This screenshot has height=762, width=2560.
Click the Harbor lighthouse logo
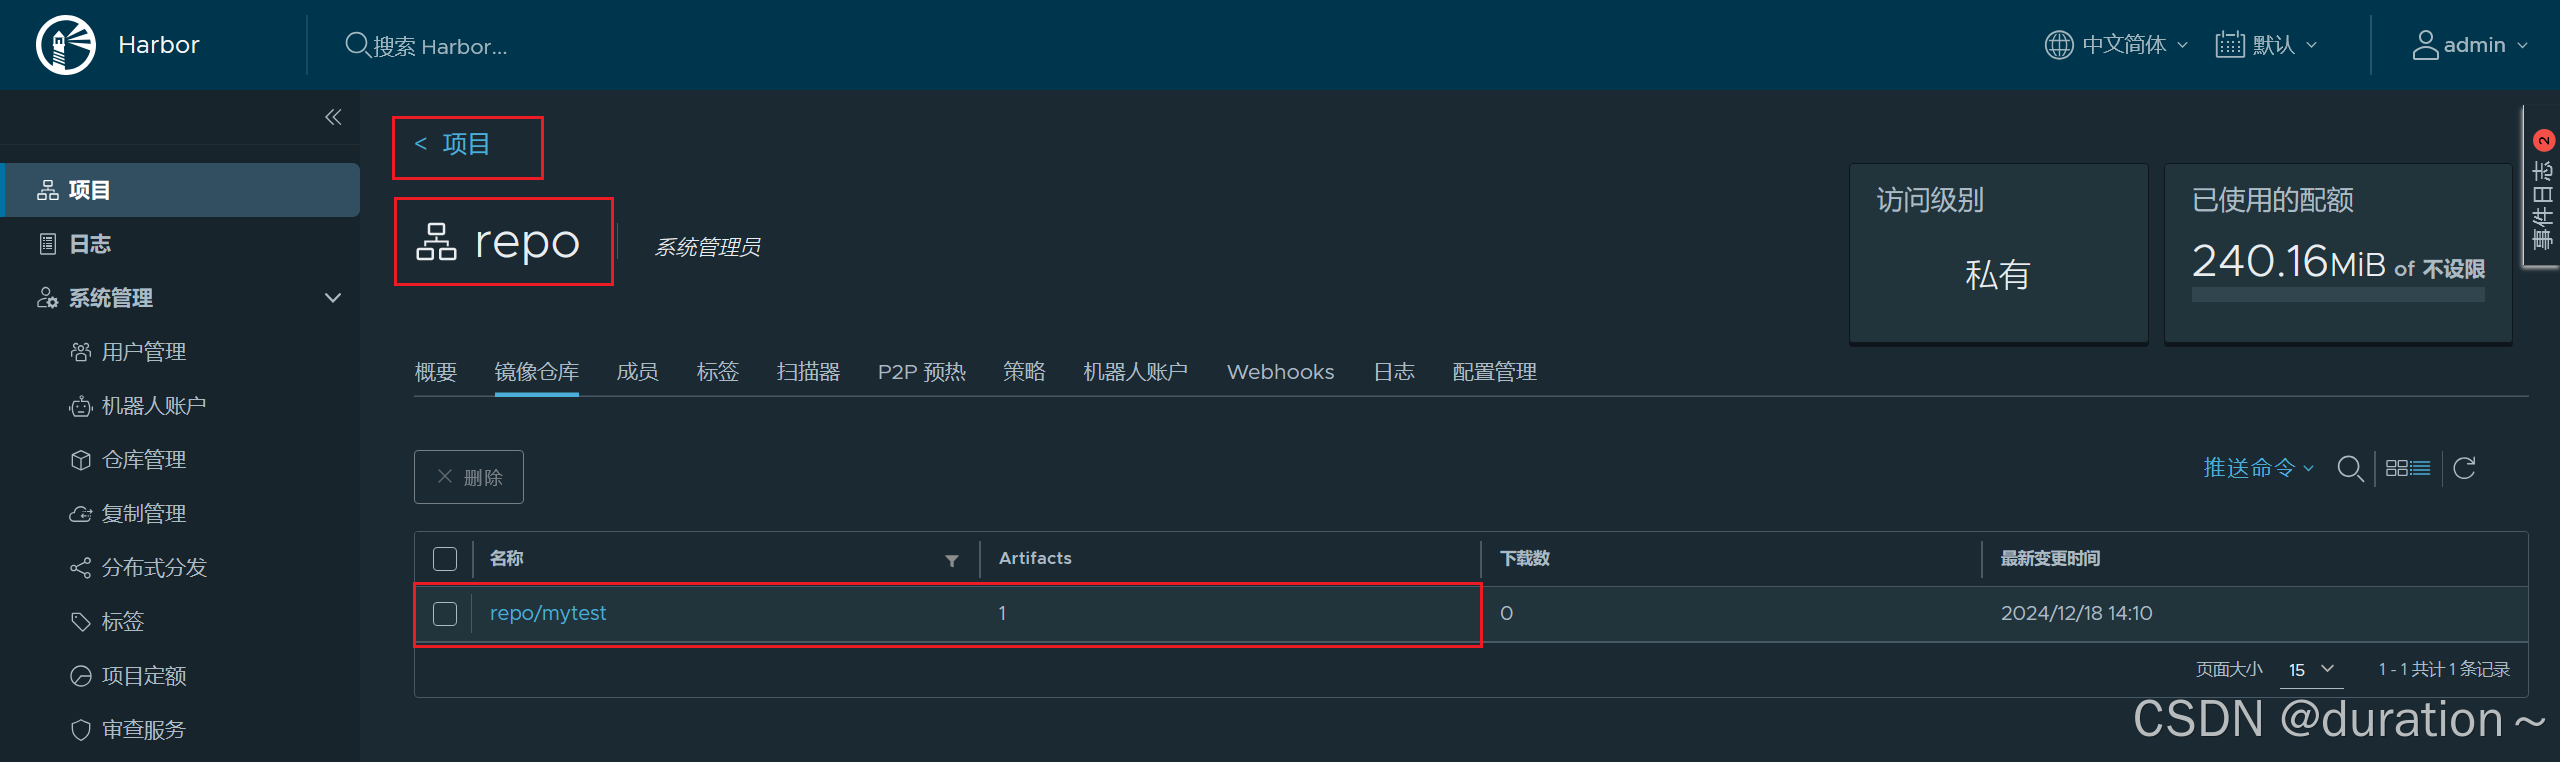coord(66,45)
